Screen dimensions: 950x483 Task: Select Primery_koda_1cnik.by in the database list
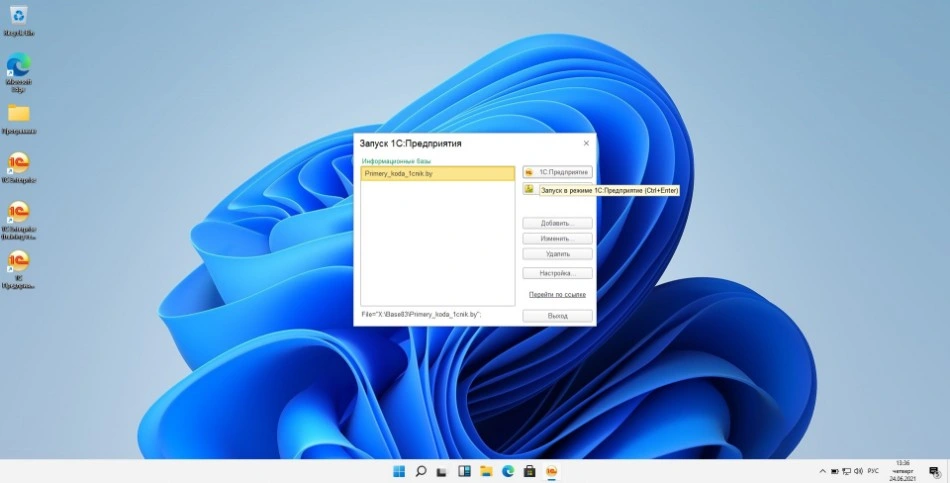tap(437, 174)
